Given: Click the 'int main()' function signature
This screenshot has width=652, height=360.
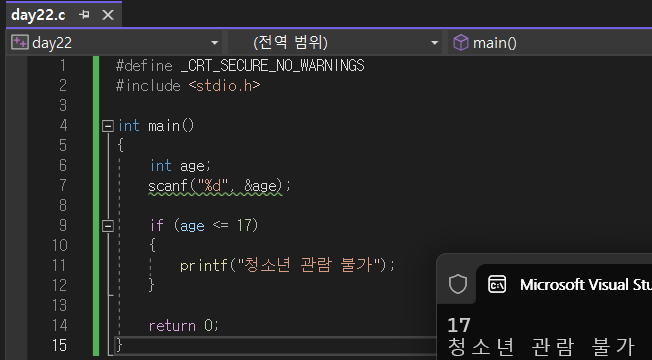Looking at the screenshot, I should click(156, 126).
